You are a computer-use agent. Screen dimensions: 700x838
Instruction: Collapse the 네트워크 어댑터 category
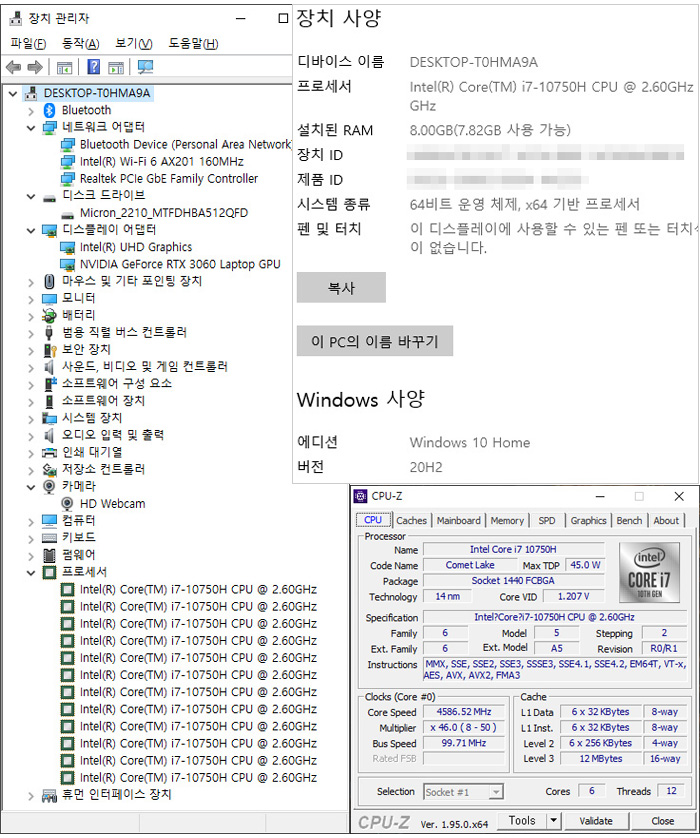pos(31,128)
